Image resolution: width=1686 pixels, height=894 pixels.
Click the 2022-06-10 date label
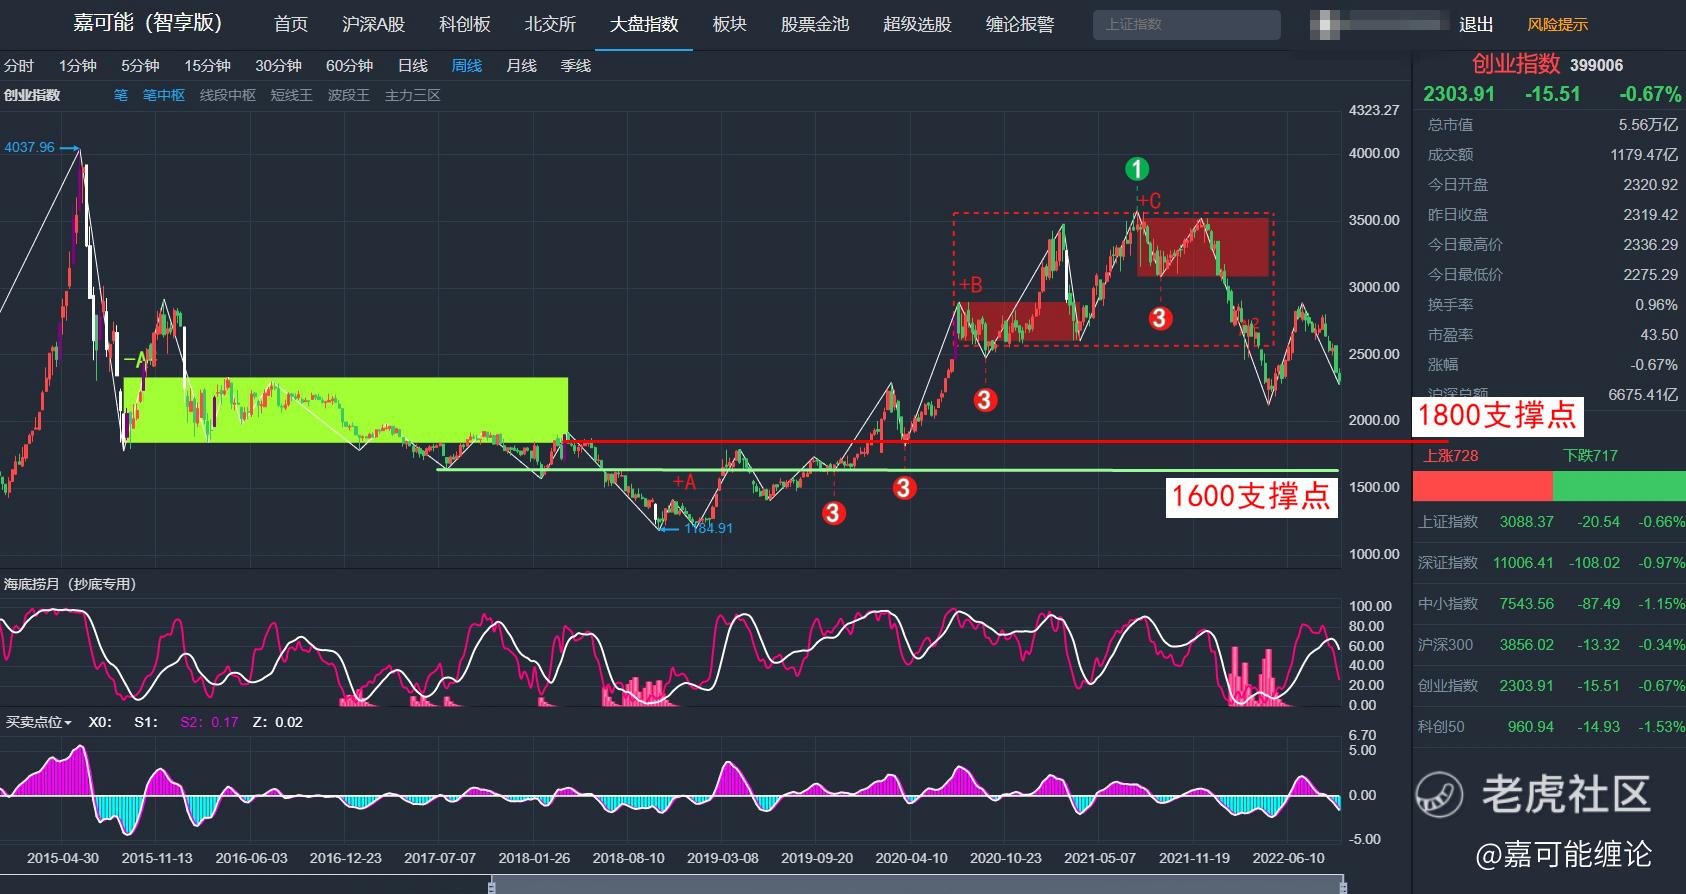coord(1288,858)
